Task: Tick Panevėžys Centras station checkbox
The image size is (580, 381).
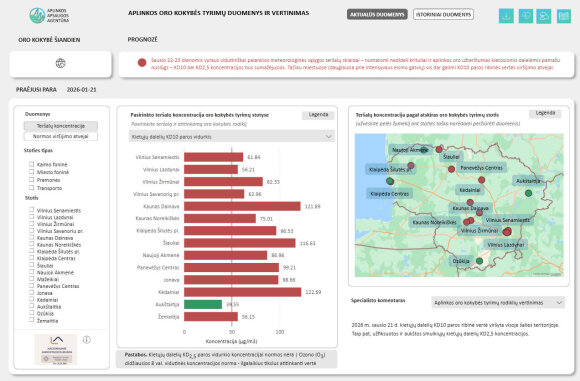Action: pos(31,286)
